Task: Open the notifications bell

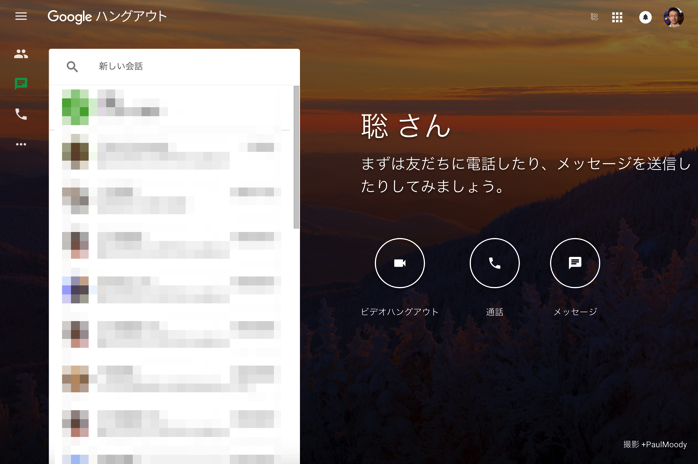Action: click(x=645, y=17)
